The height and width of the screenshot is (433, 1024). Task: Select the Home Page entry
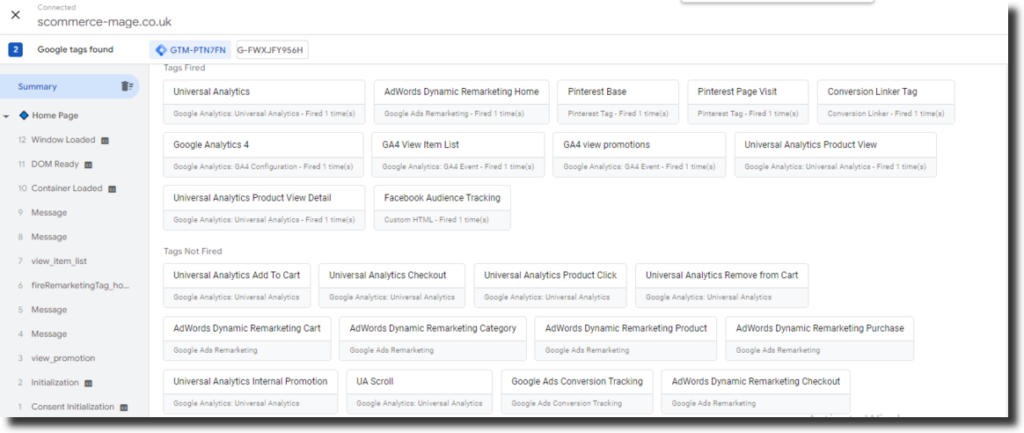pos(55,116)
